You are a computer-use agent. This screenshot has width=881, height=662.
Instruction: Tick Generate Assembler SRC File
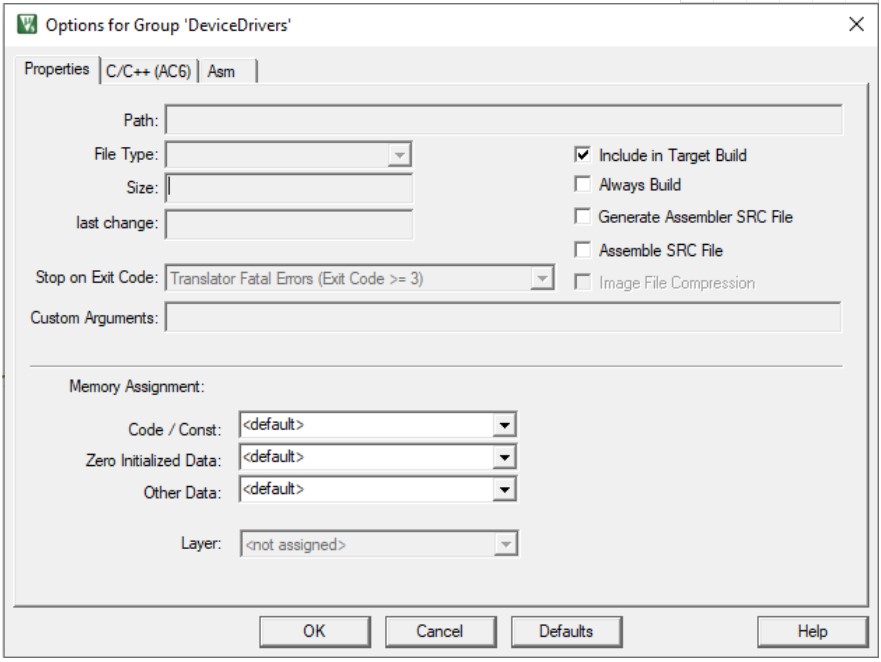pyautogui.click(x=583, y=216)
